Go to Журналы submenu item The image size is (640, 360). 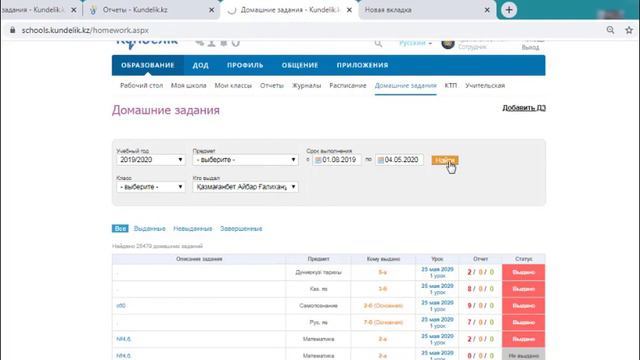(x=306, y=85)
